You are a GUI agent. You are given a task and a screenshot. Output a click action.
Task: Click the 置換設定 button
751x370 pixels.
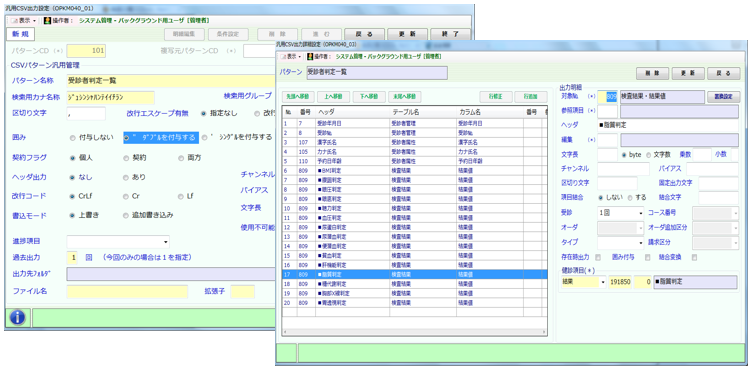(x=724, y=96)
